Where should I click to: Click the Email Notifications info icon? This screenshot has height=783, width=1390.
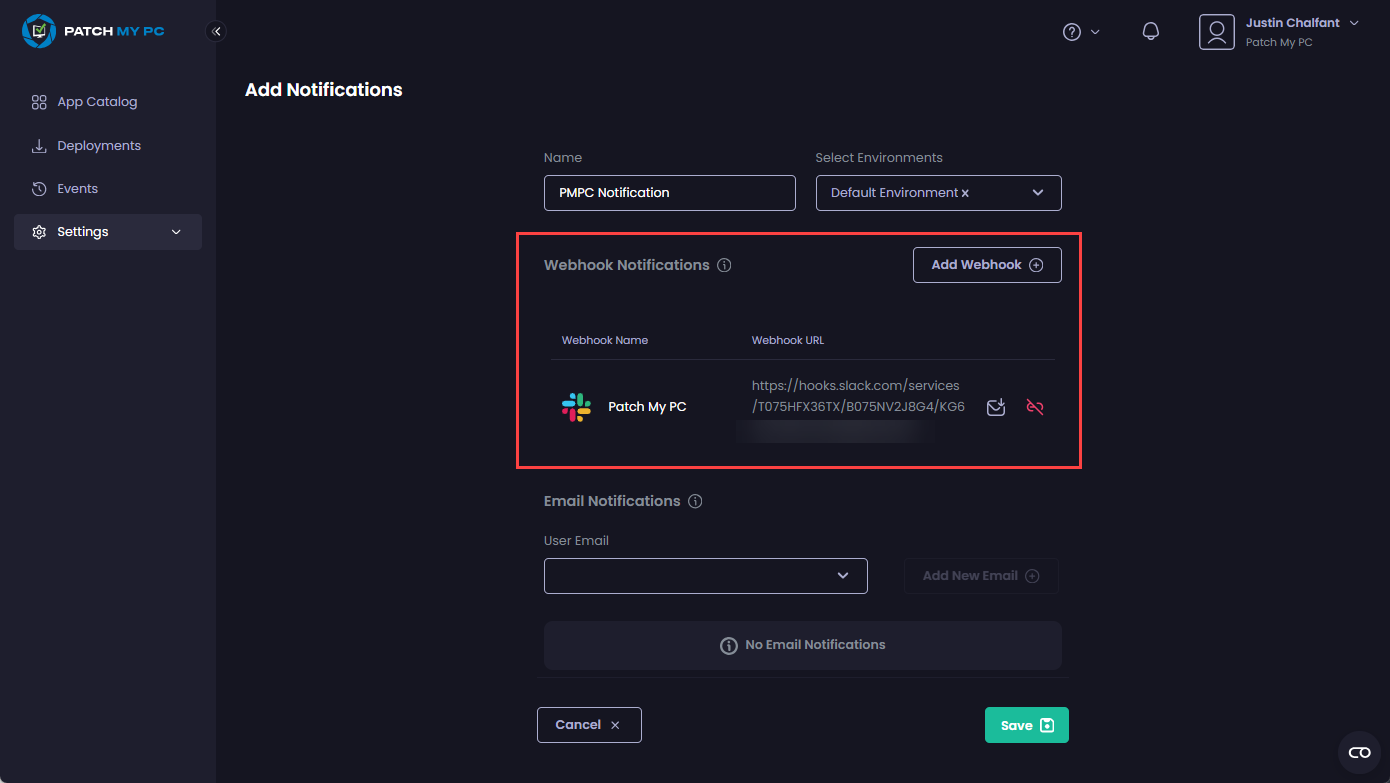(x=695, y=502)
